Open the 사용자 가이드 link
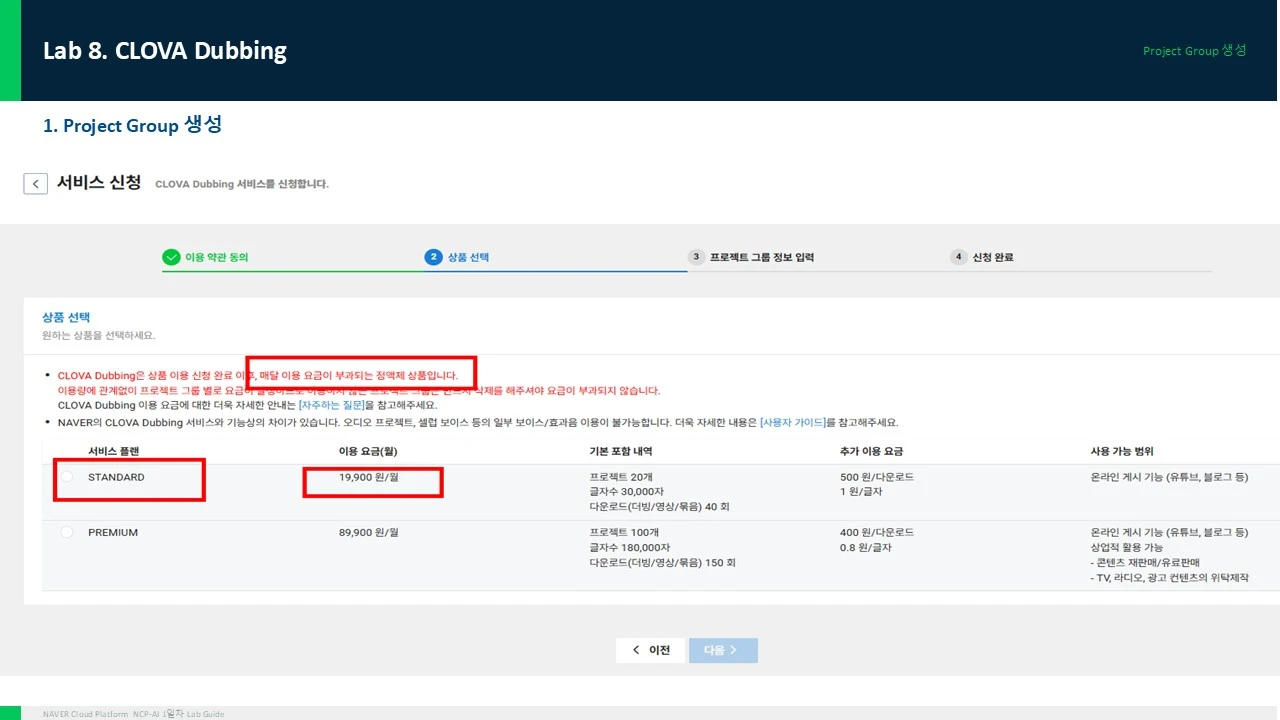This screenshot has height=720, width=1280. tap(793, 423)
